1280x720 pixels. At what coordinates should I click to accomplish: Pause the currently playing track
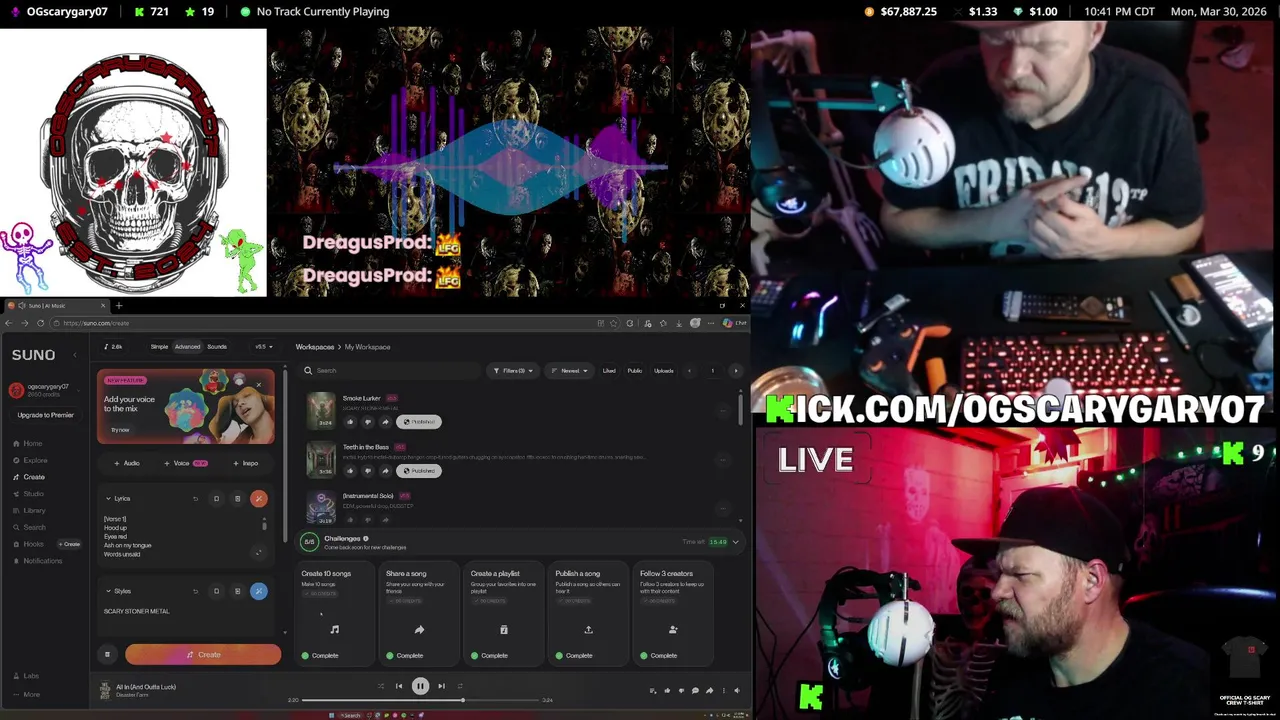tap(420, 686)
